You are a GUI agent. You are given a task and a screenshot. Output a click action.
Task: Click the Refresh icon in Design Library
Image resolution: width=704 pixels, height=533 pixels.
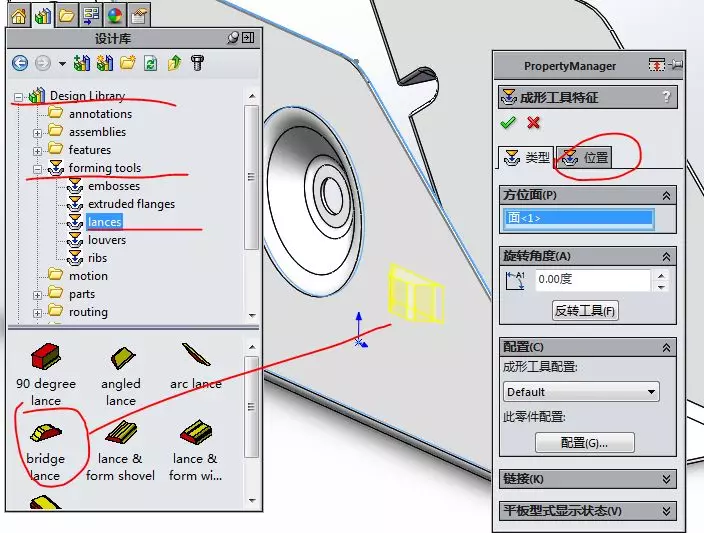(150, 63)
